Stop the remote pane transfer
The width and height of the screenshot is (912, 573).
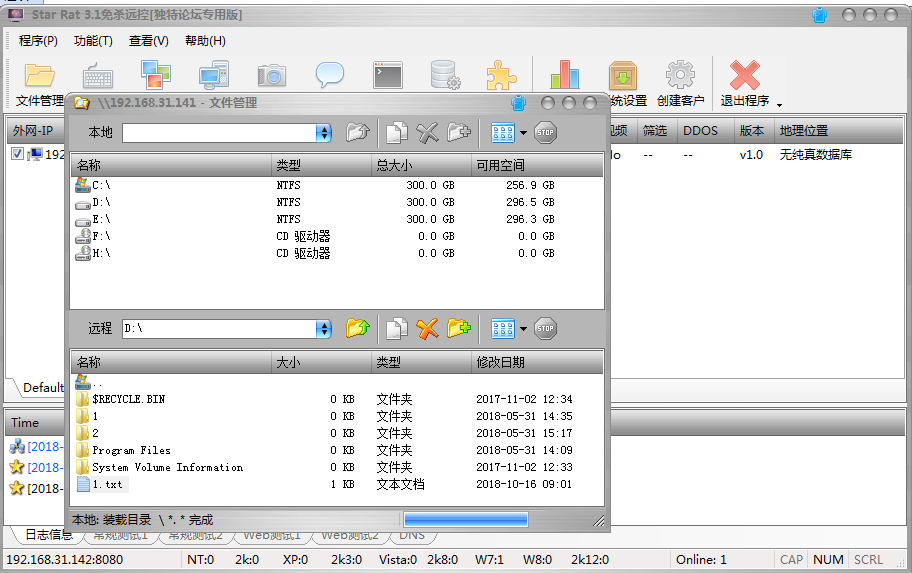[545, 329]
